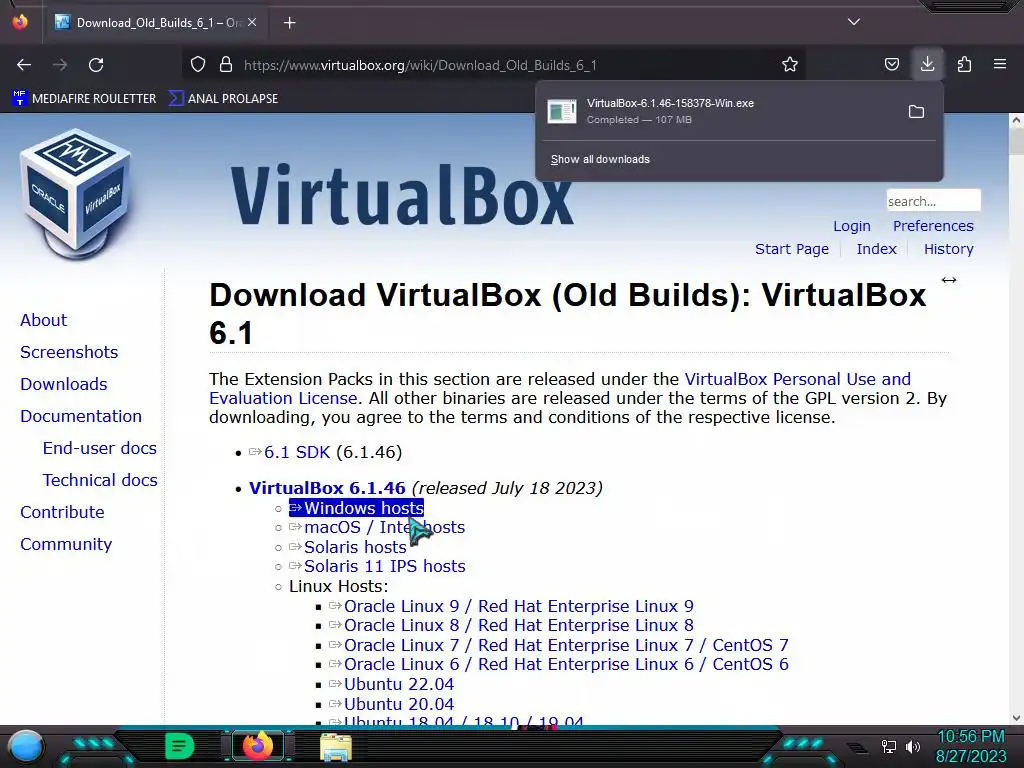Bookmark this page with the star icon
This screenshot has width=1024, height=768.
tap(790, 65)
